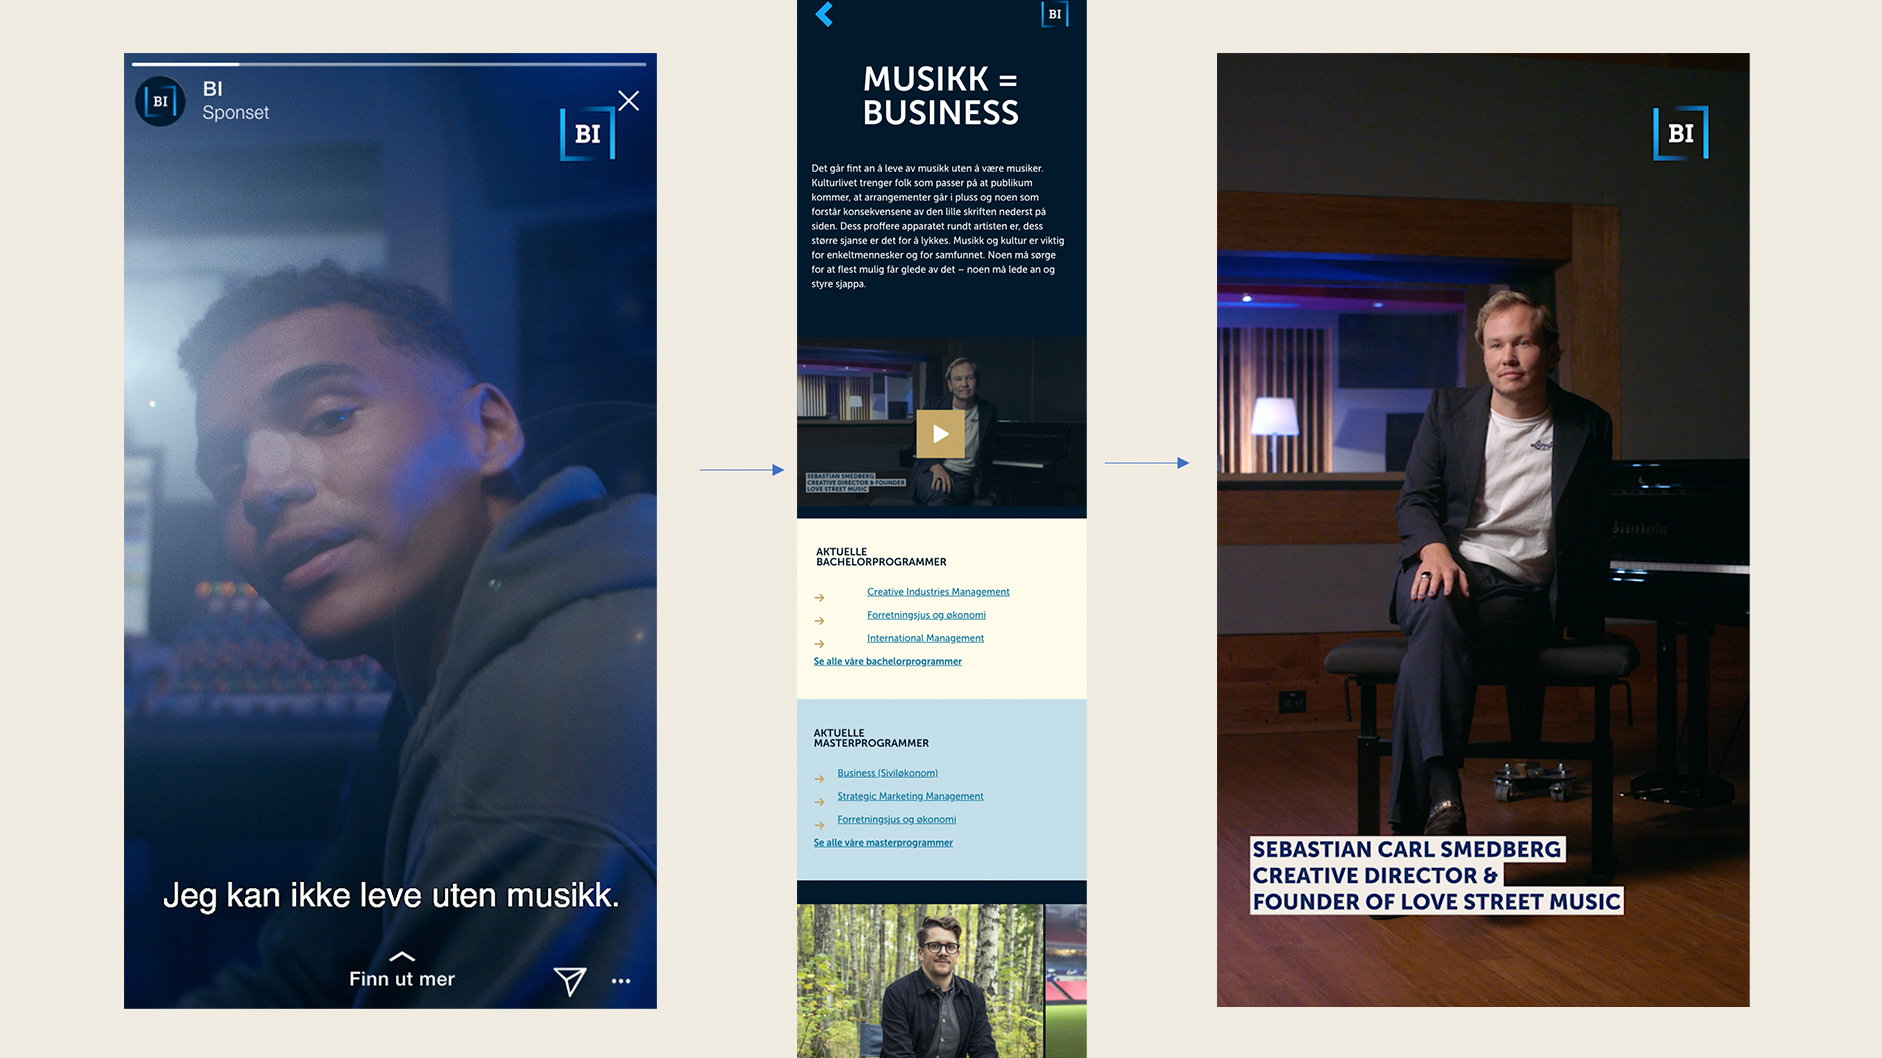Open International Management link
Screen dimensions: 1882x1058
(925, 638)
